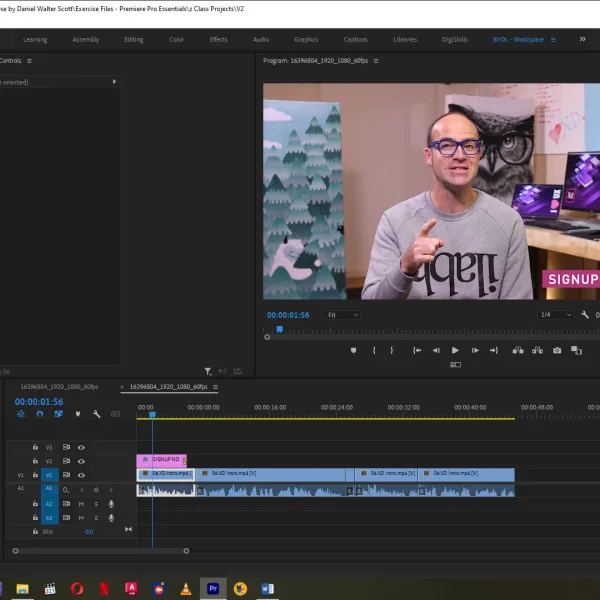Go to In point in Program monitor
The image size is (600, 600).
coord(417,350)
